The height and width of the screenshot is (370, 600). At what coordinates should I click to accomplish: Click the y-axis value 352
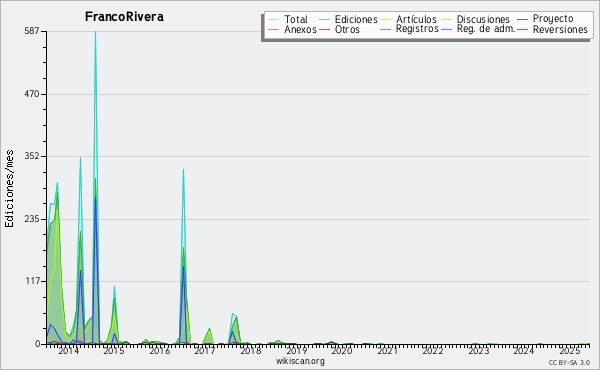point(32,156)
